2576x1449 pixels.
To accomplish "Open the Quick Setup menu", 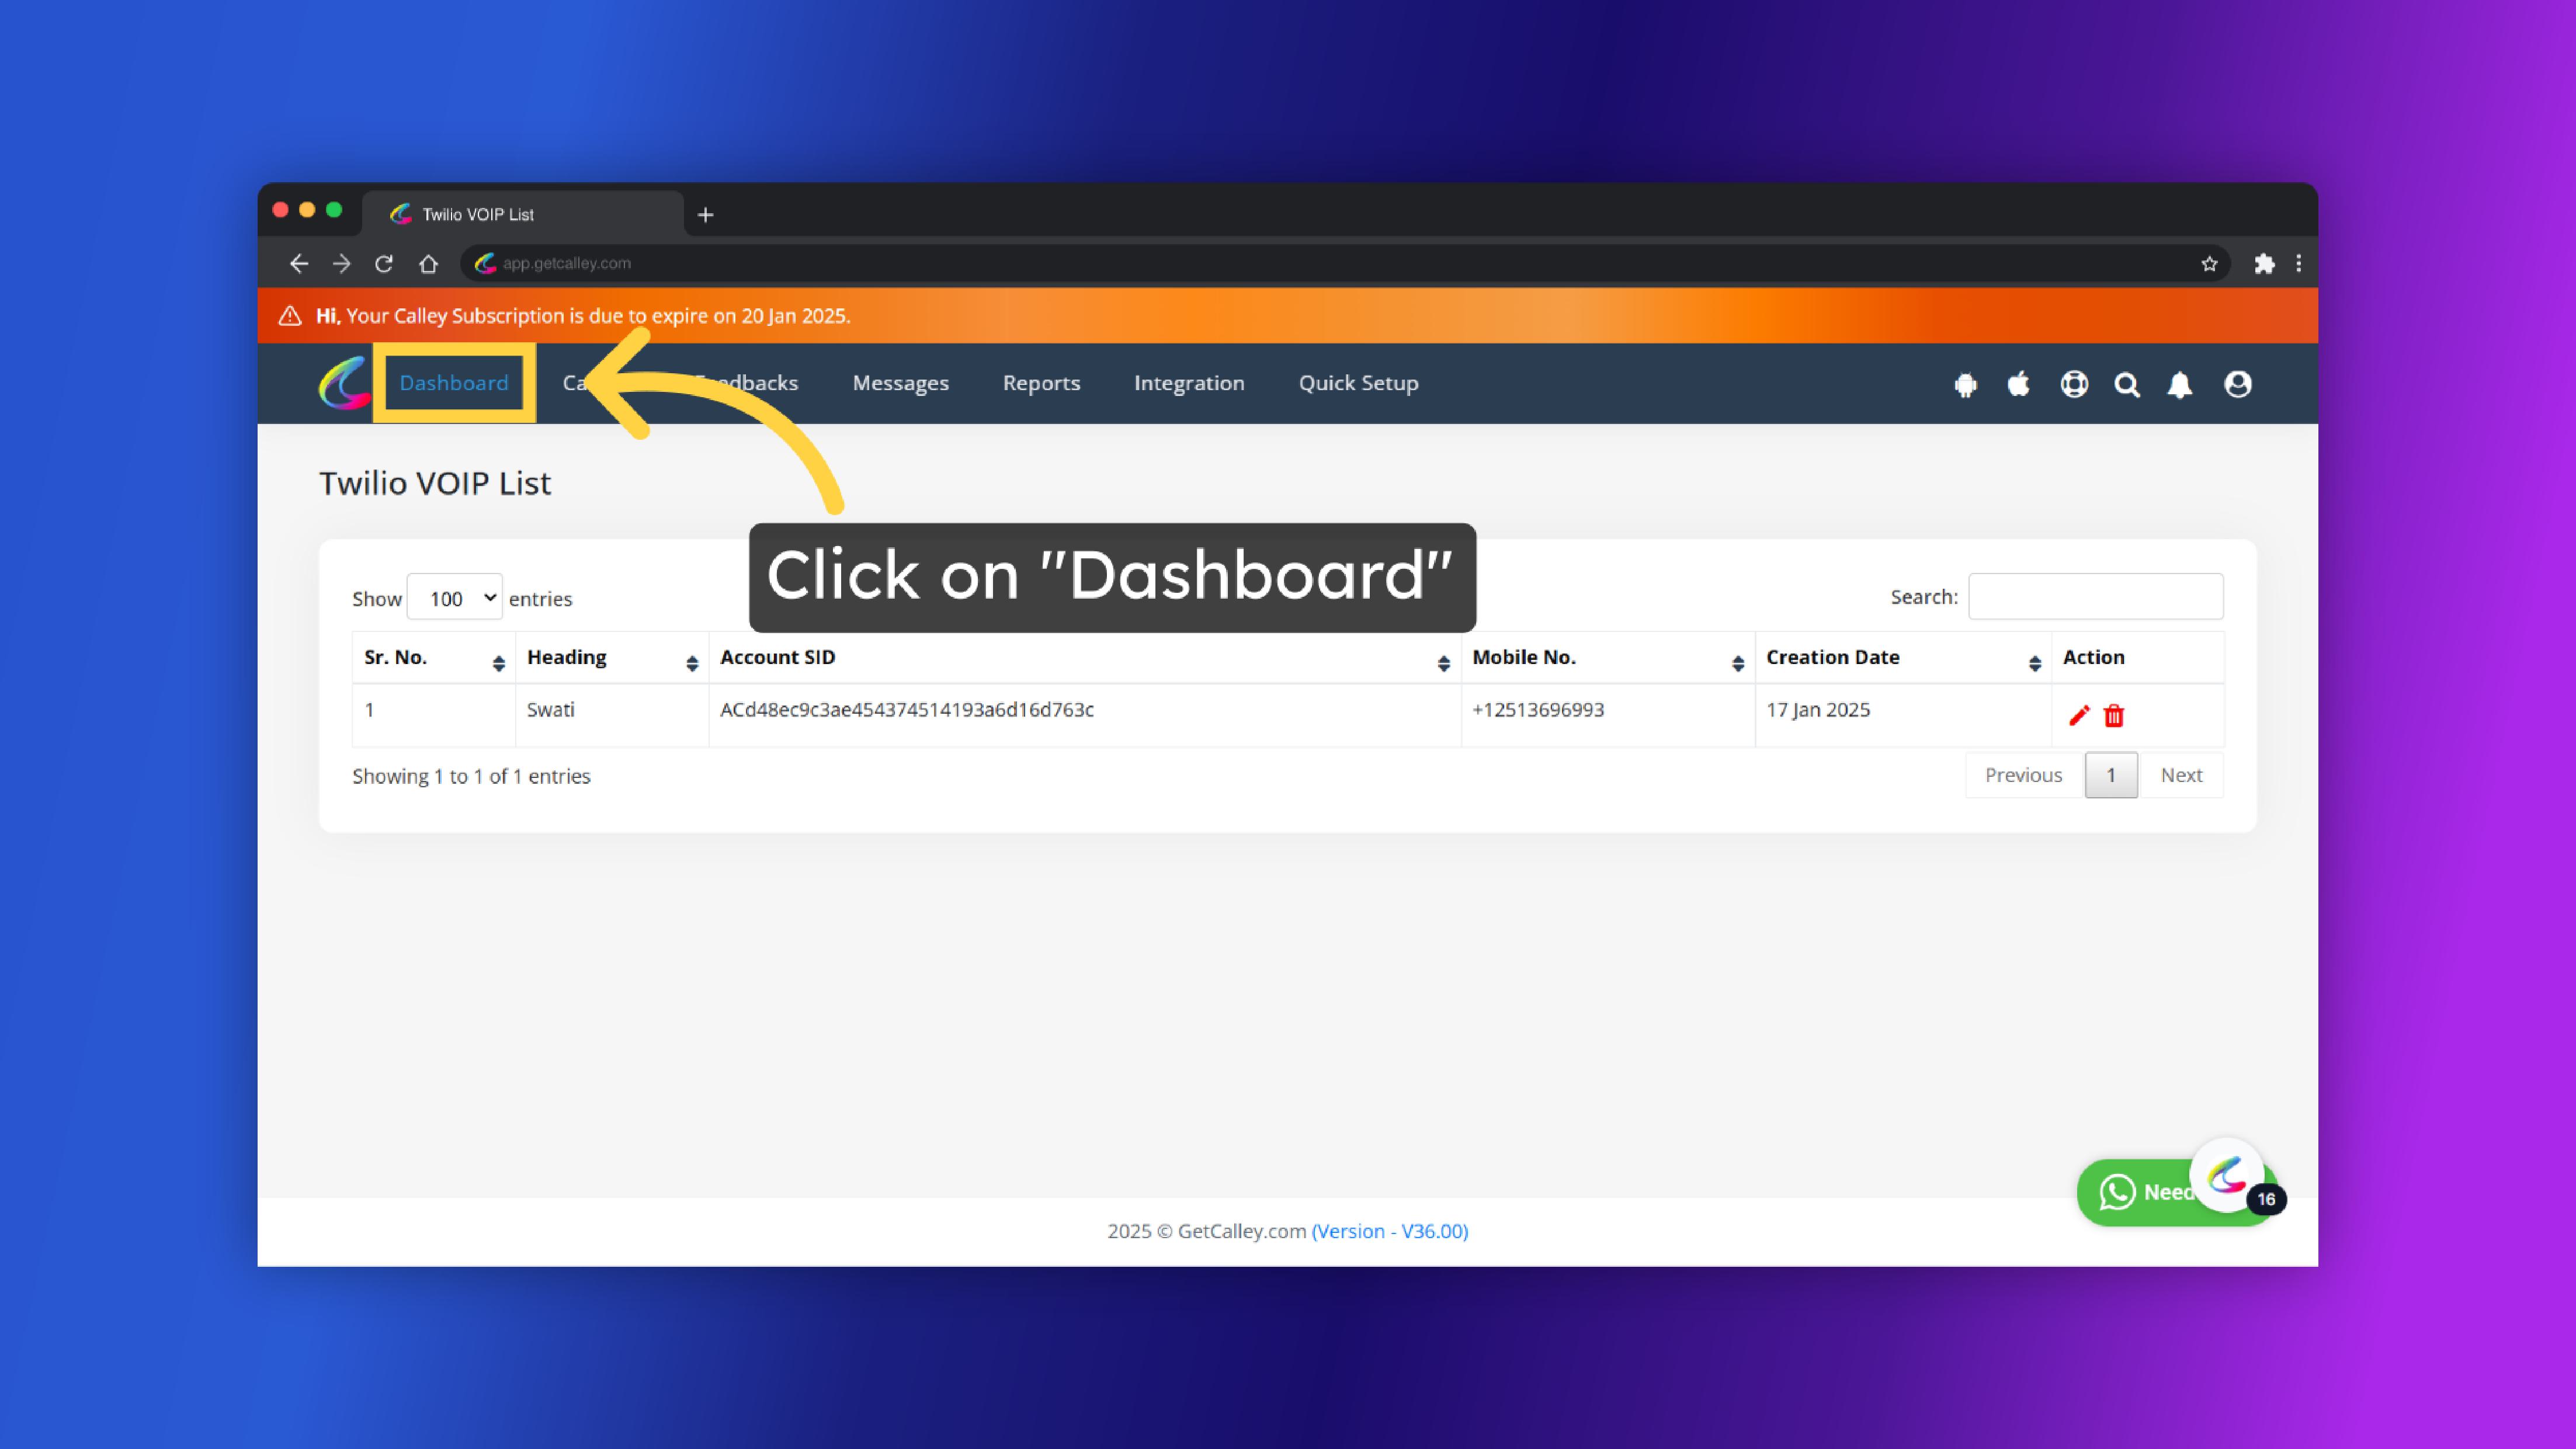I will 1358,383.
